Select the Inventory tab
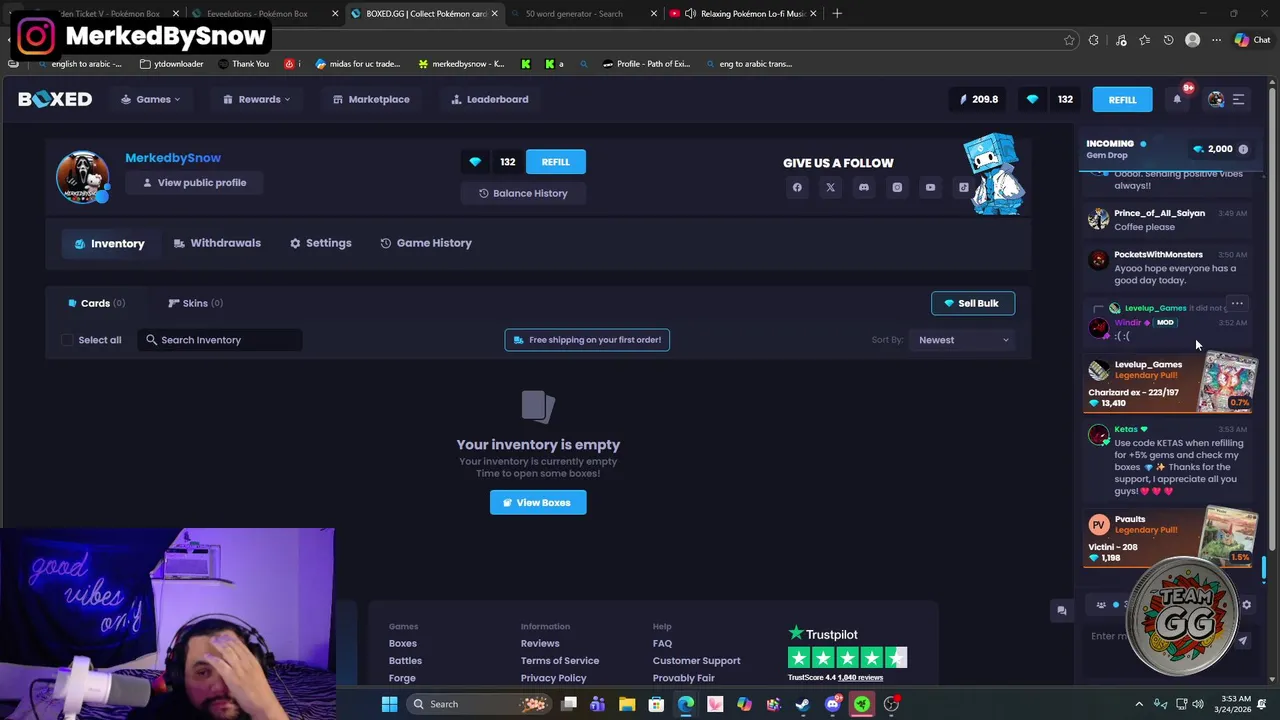 pyautogui.click(x=110, y=243)
